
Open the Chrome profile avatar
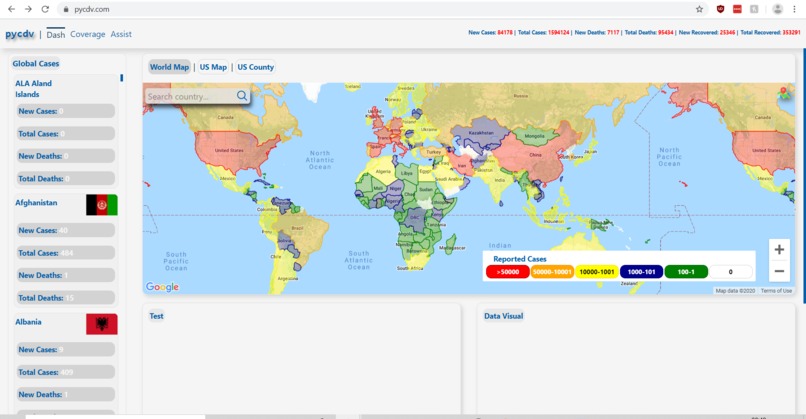(x=778, y=9)
